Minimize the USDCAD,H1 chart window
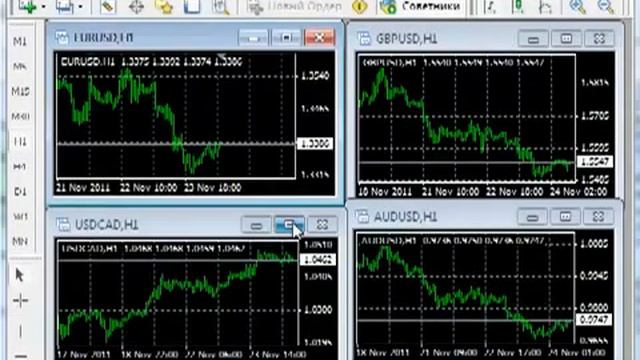Viewport: 640px width, 360px height. point(256,224)
